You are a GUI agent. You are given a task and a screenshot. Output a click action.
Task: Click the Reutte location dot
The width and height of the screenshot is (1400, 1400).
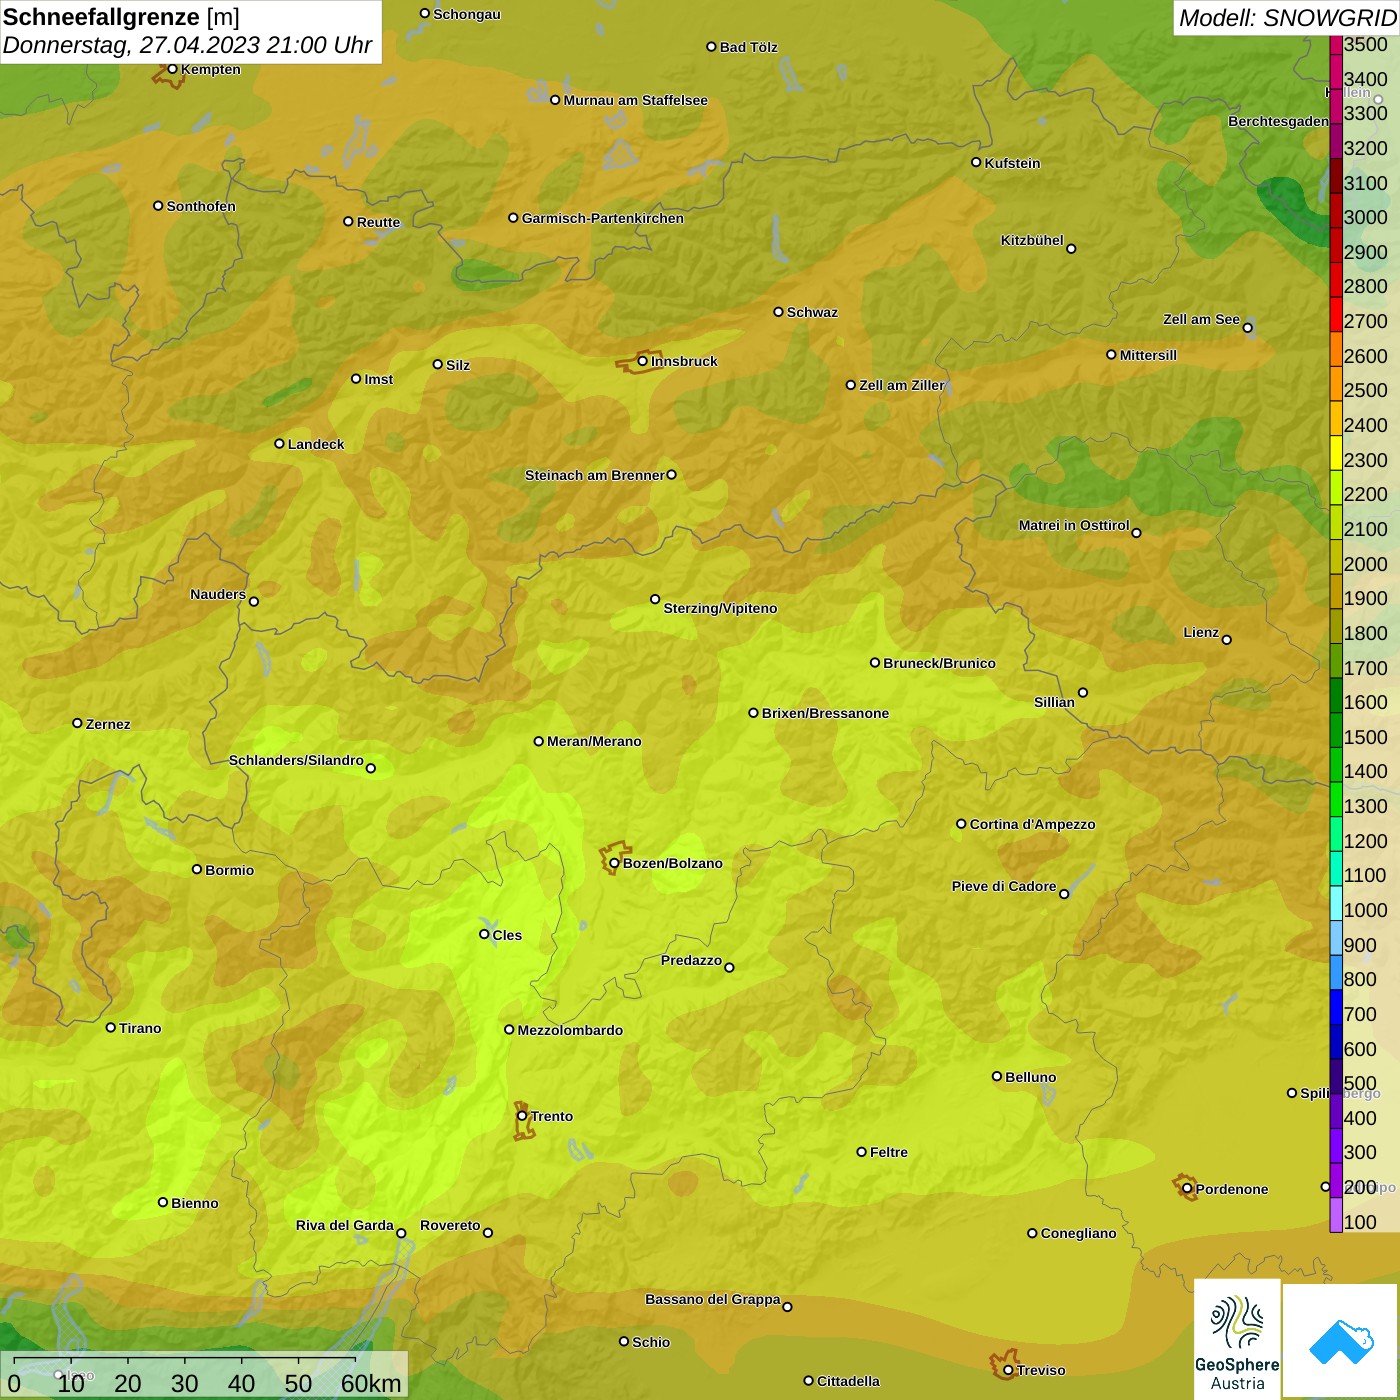pos(348,221)
